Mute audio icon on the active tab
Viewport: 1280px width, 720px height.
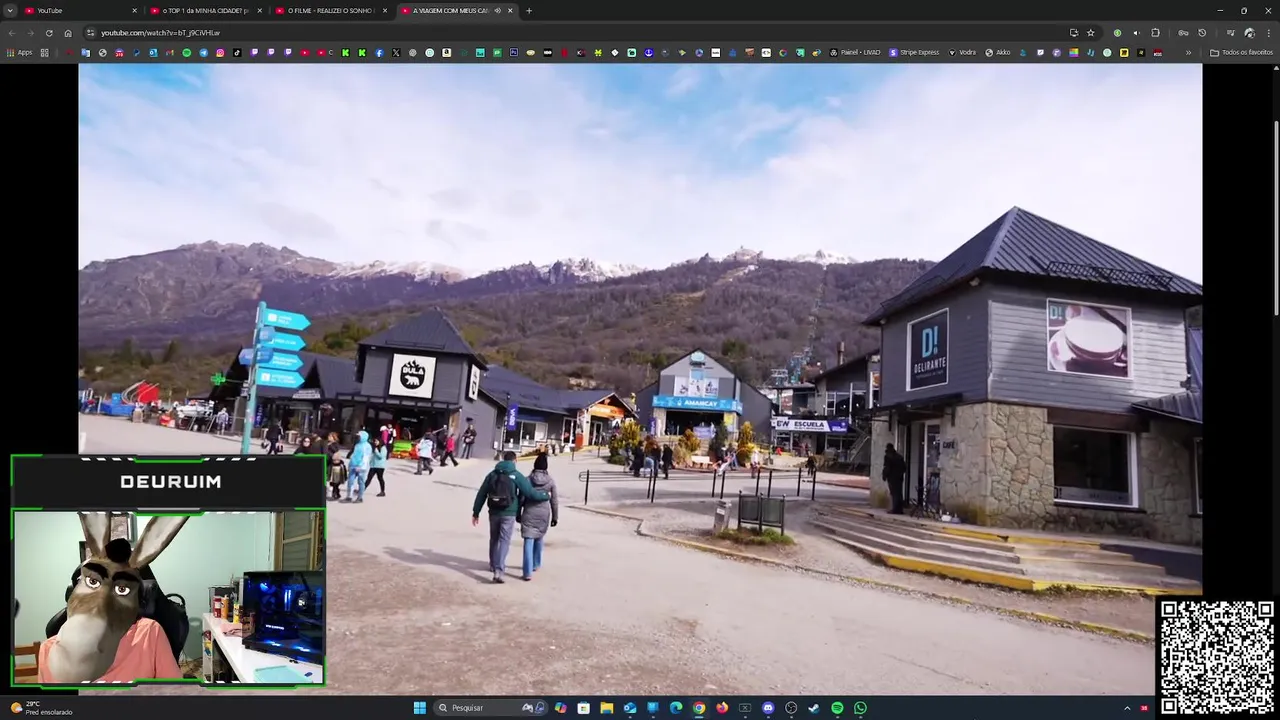point(497,10)
